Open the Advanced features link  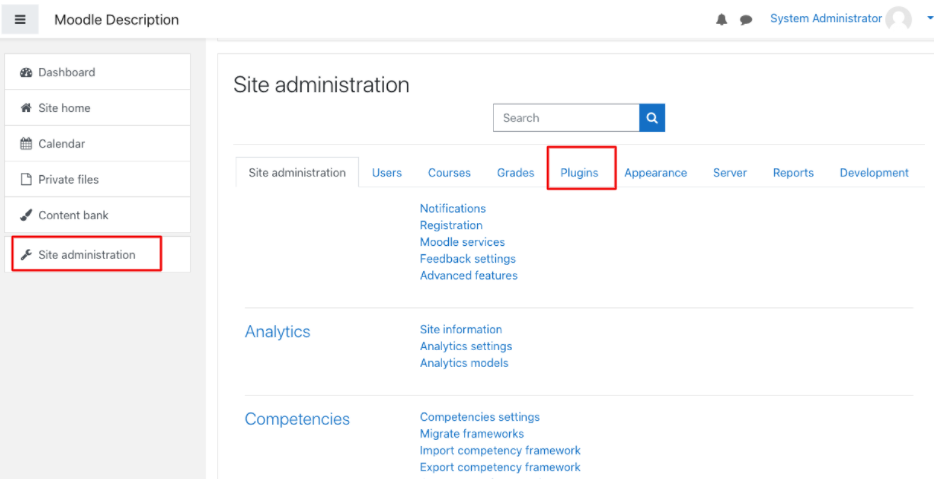[468, 275]
